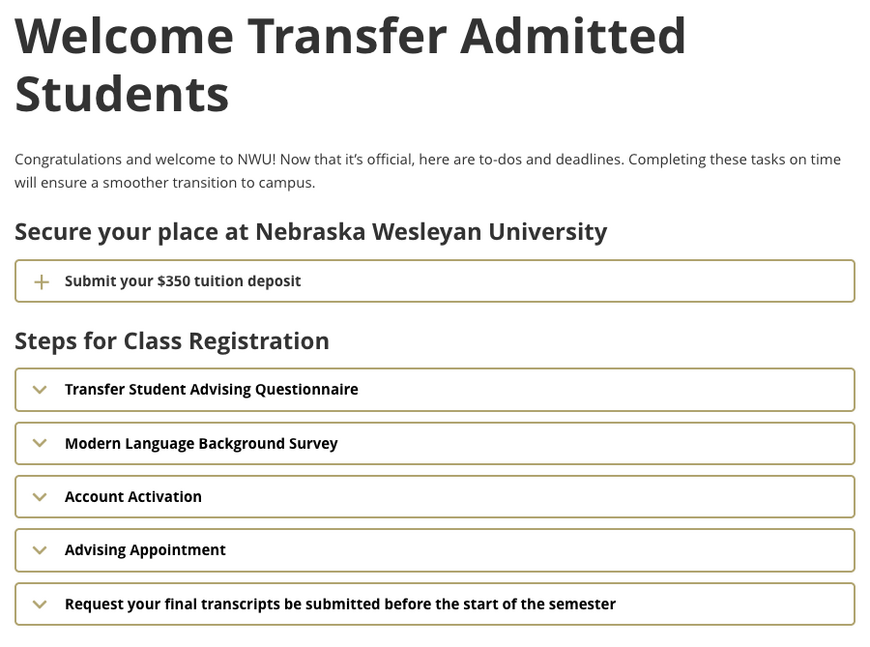The image size is (870, 647).
Task: Click the word 'Students' in the page title
Action: (122, 94)
